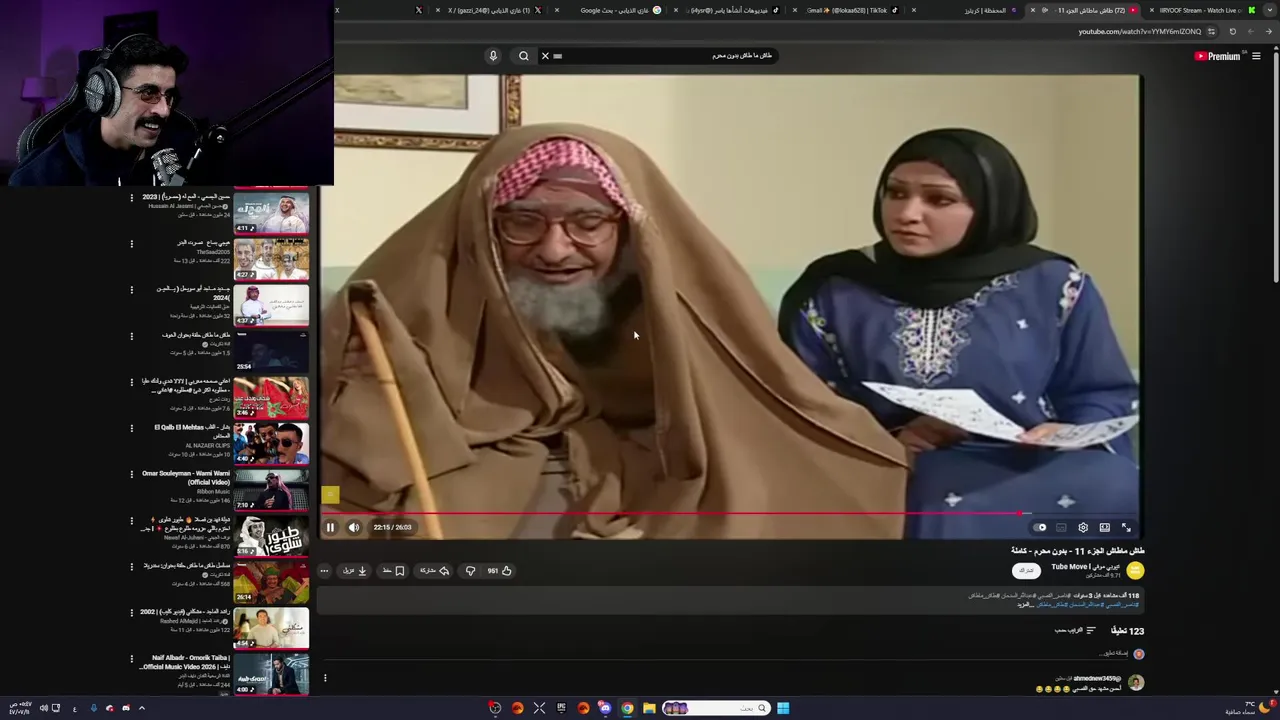The image size is (1280, 720).
Task: Toggle subtitles/captions button in player
Action: pos(1061,527)
